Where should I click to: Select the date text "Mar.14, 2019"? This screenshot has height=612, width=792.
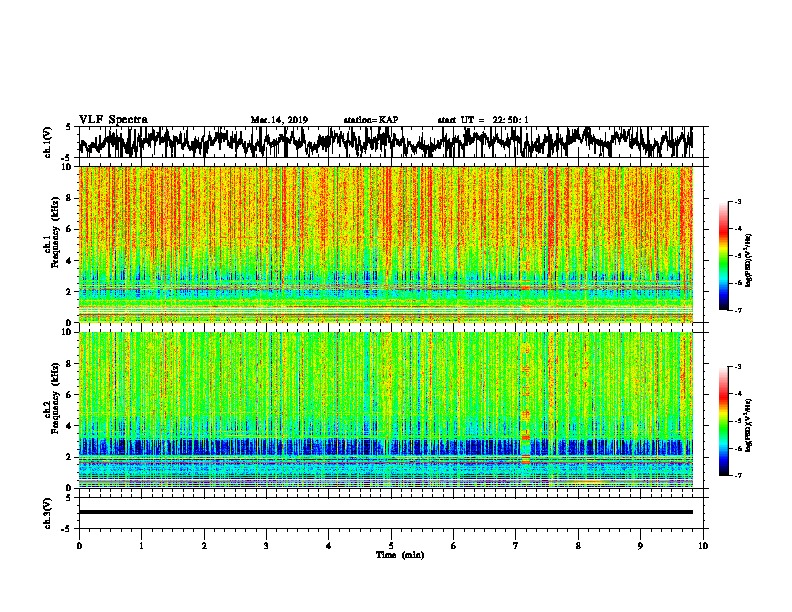279,120
